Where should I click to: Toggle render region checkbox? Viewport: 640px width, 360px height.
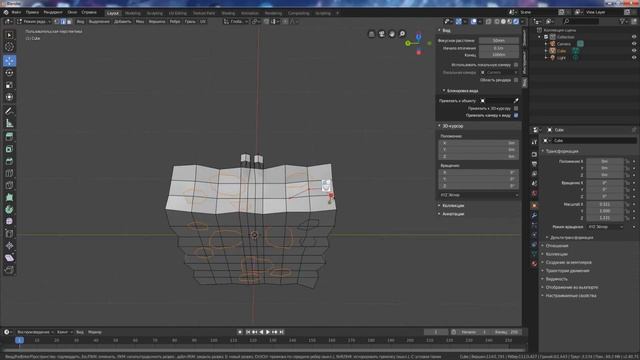point(516,80)
